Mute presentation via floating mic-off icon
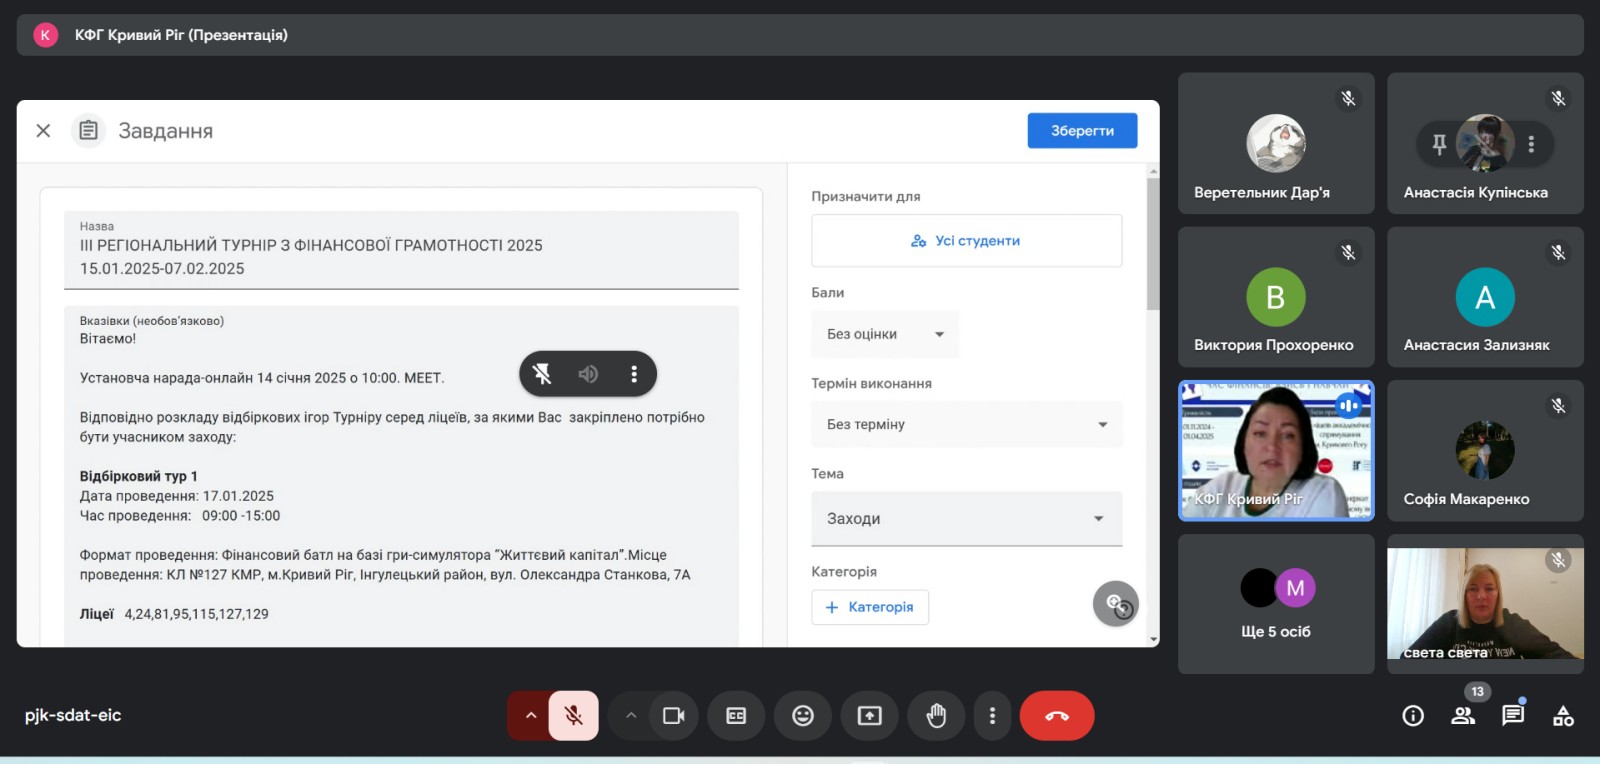This screenshot has height=764, width=1600. pyautogui.click(x=542, y=374)
